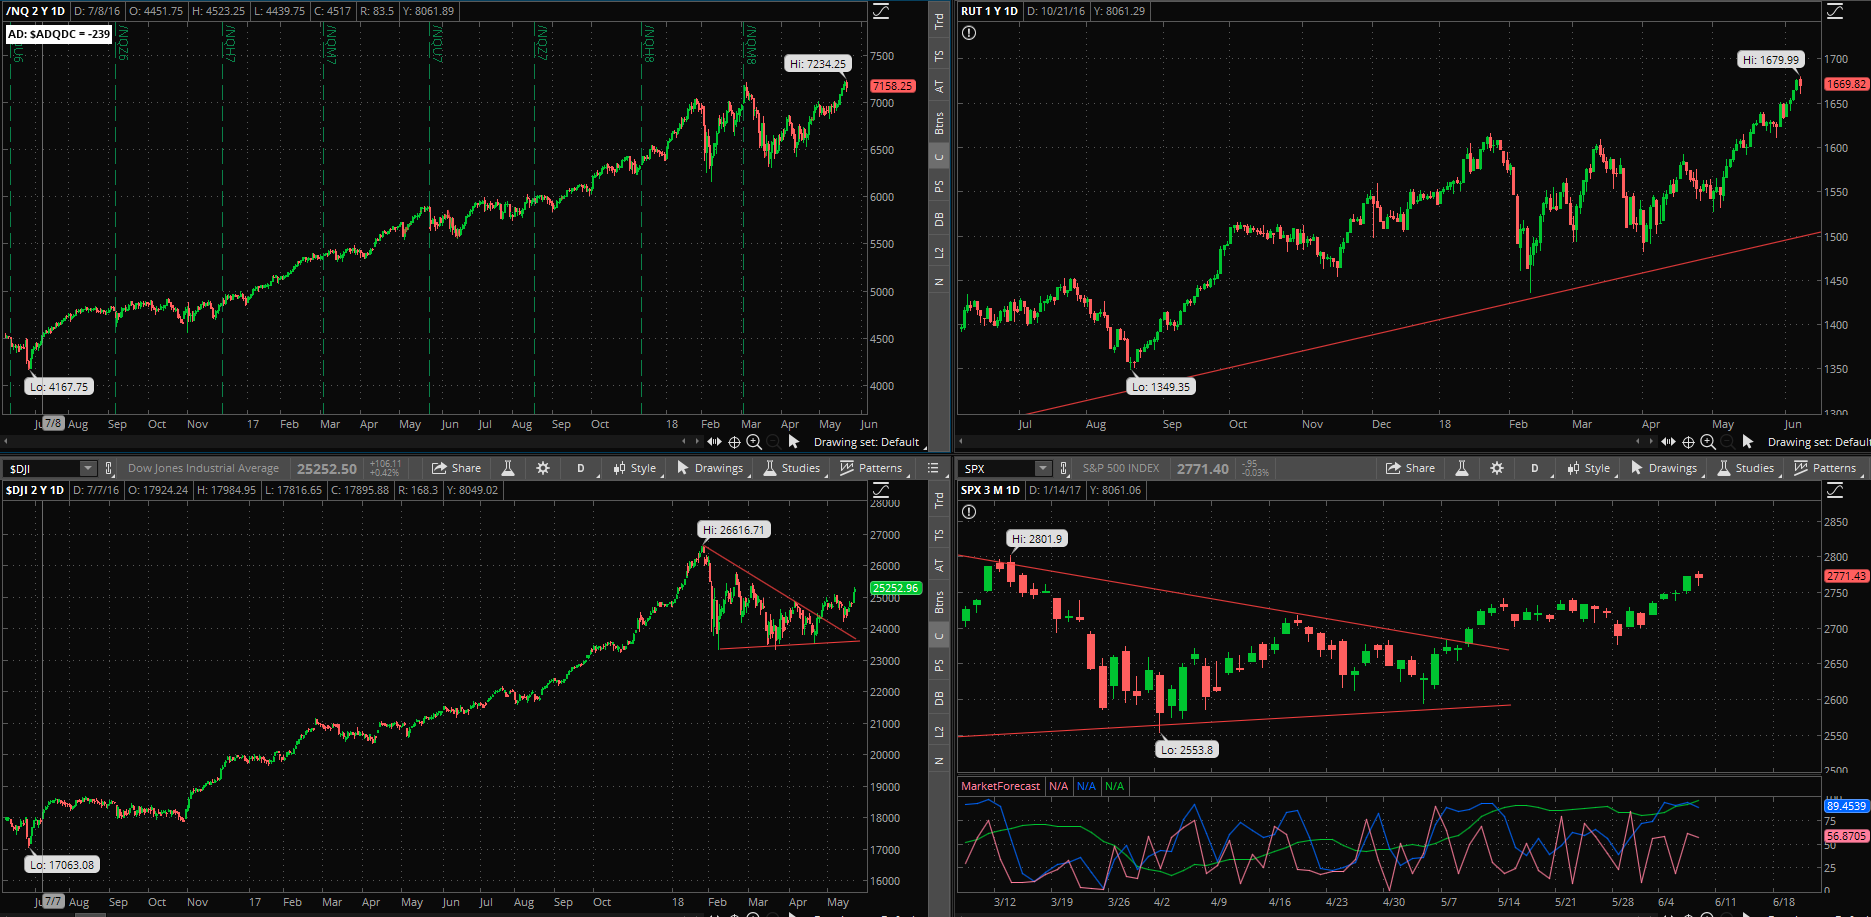
Task: Open AT tab in /NQ side panel
Action: tap(939, 87)
